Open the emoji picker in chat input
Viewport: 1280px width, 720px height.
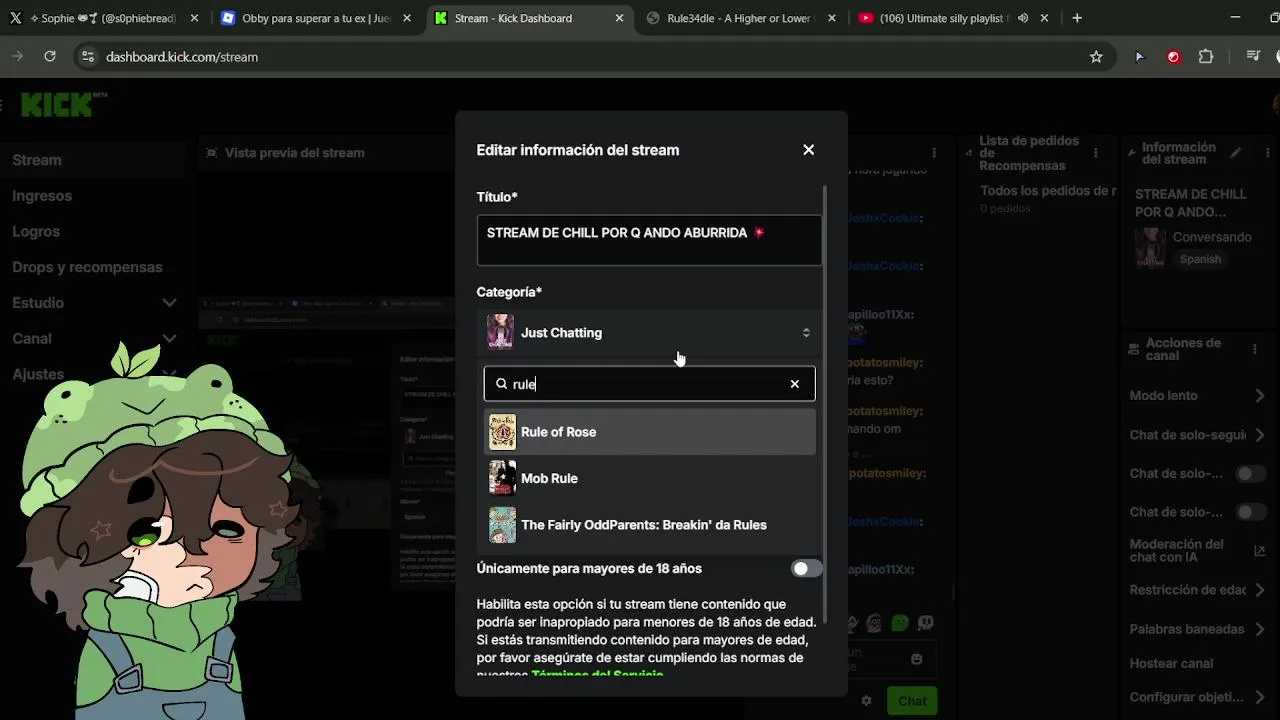[x=917, y=659]
